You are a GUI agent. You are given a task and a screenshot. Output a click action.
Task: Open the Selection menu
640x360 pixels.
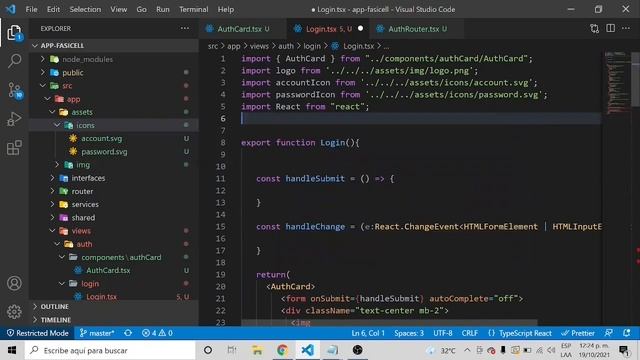click(85, 9)
